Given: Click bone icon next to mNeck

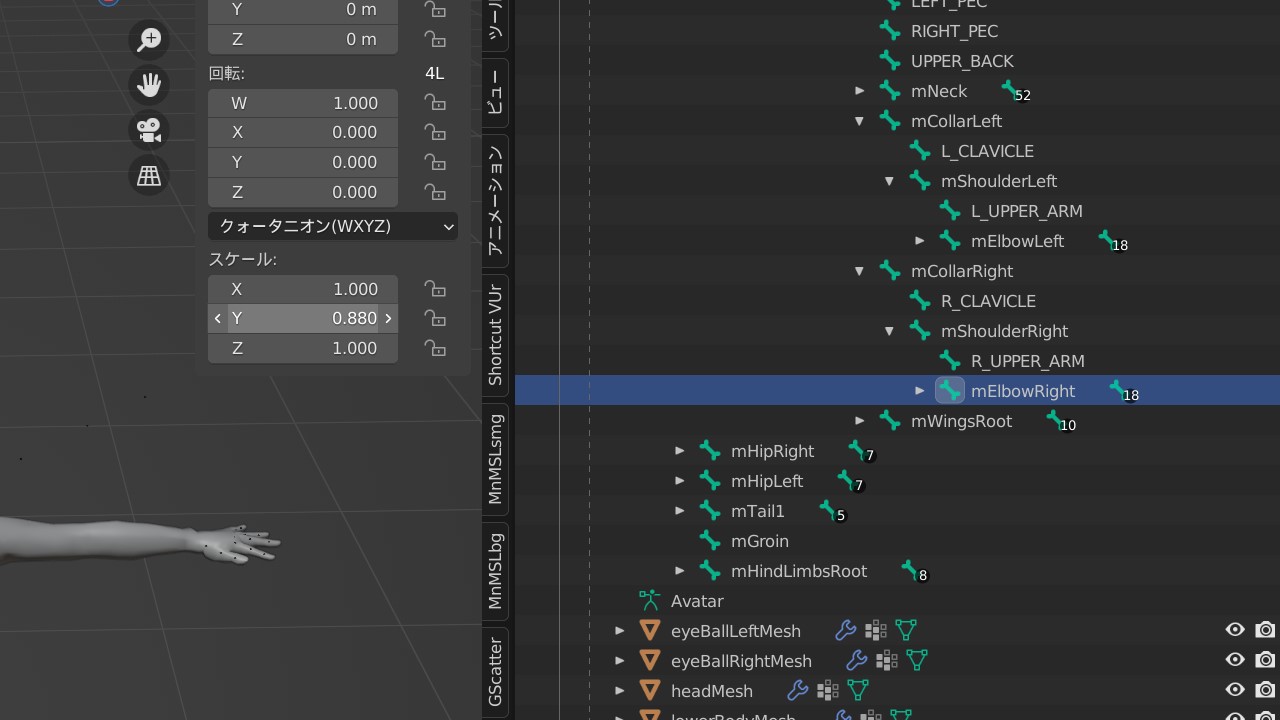Looking at the screenshot, I should click(890, 91).
